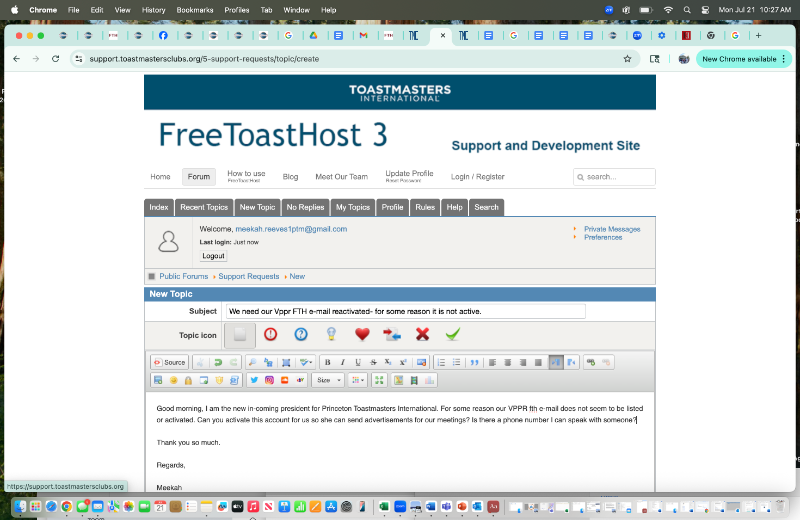Viewport: 800px width, 520px height.
Task: Click the strikethrough formatting icon
Action: click(373, 362)
